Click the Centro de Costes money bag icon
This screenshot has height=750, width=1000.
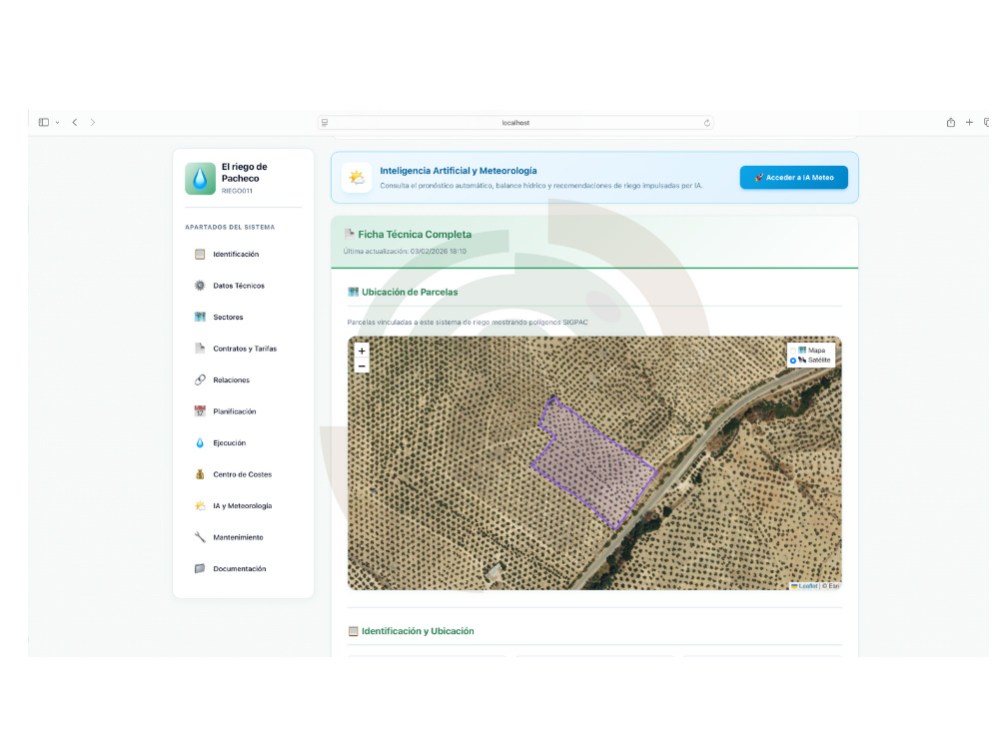point(200,474)
